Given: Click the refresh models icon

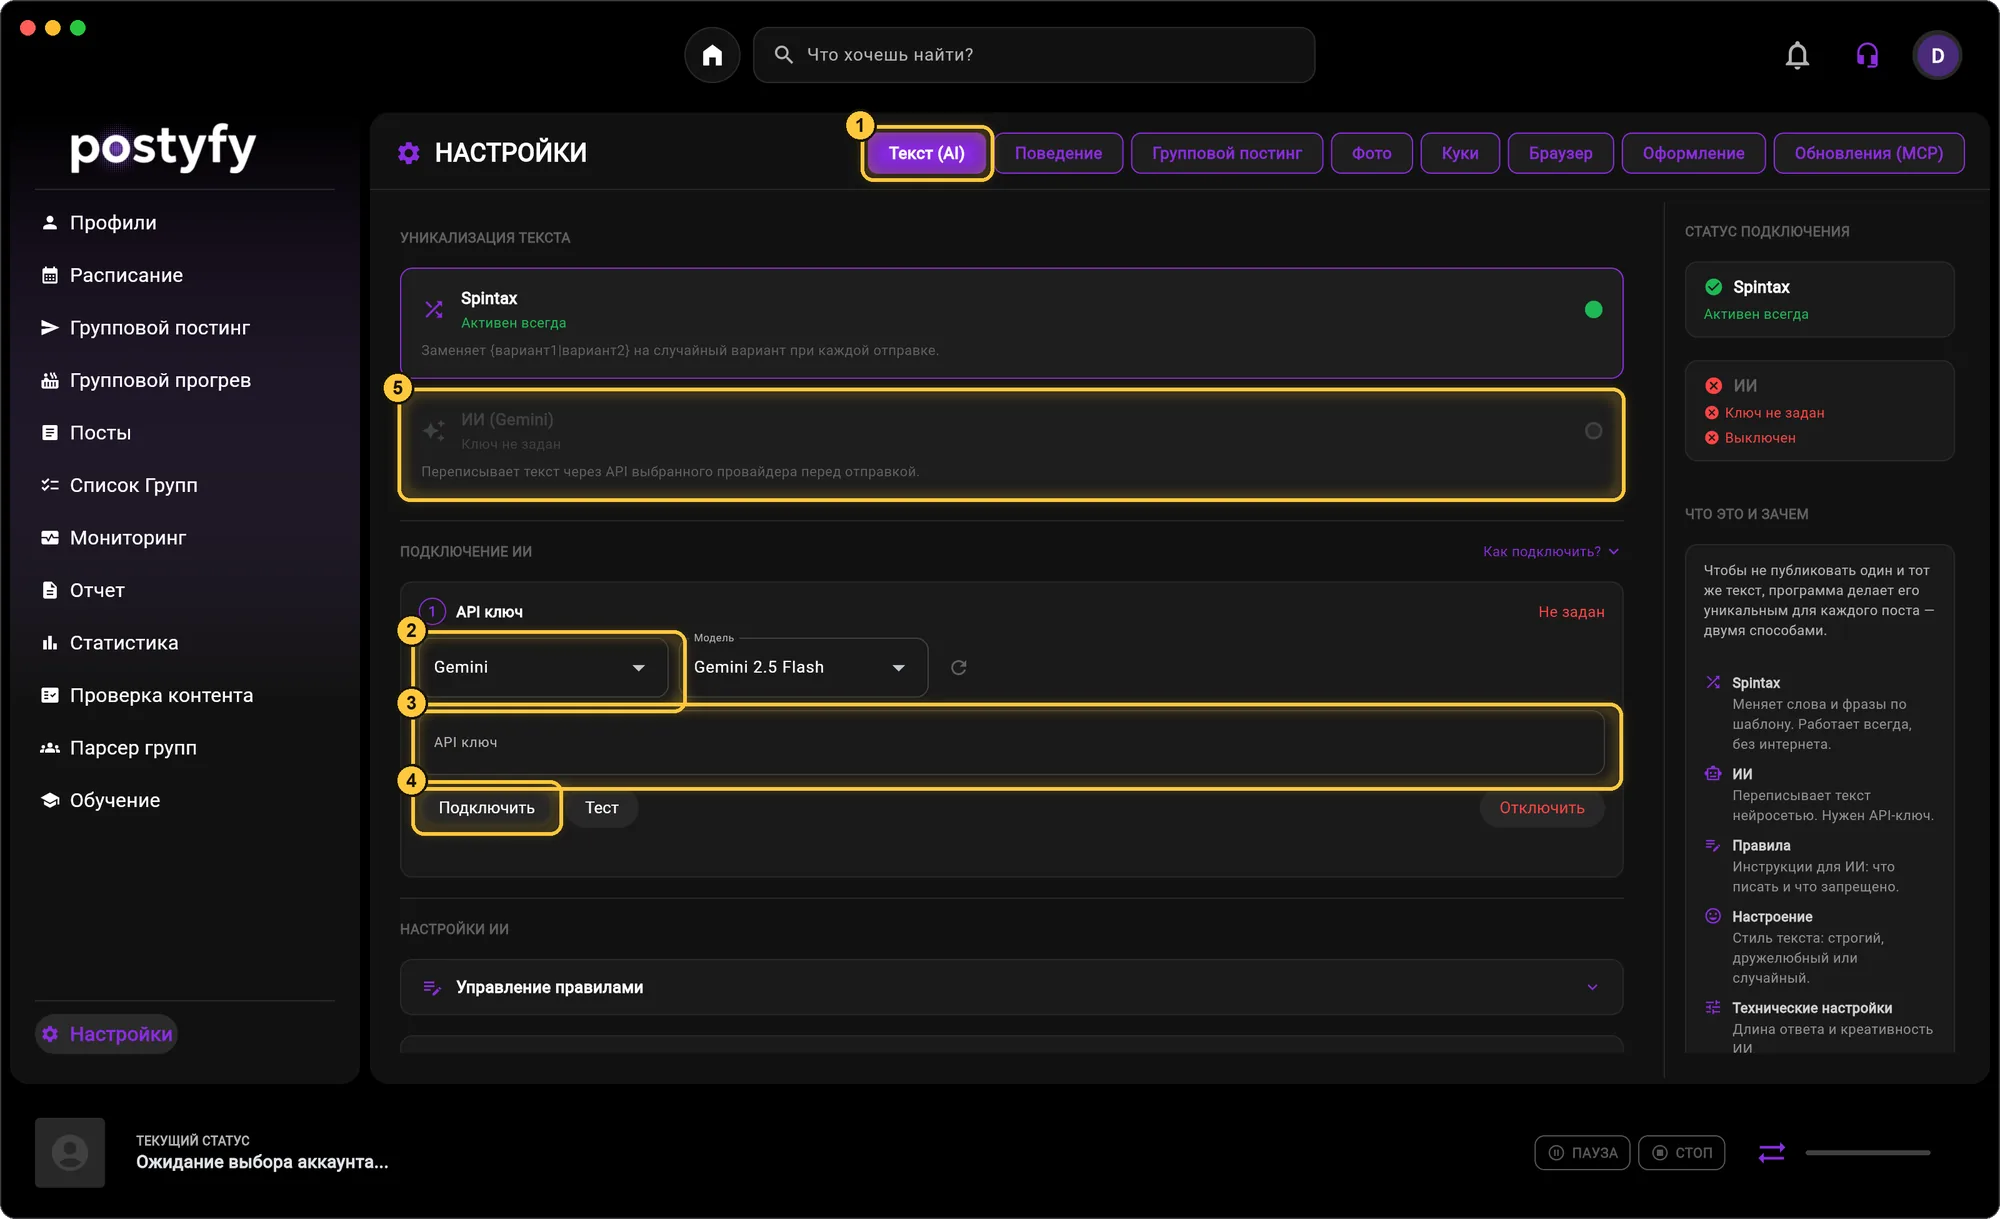Looking at the screenshot, I should (958, 667).
